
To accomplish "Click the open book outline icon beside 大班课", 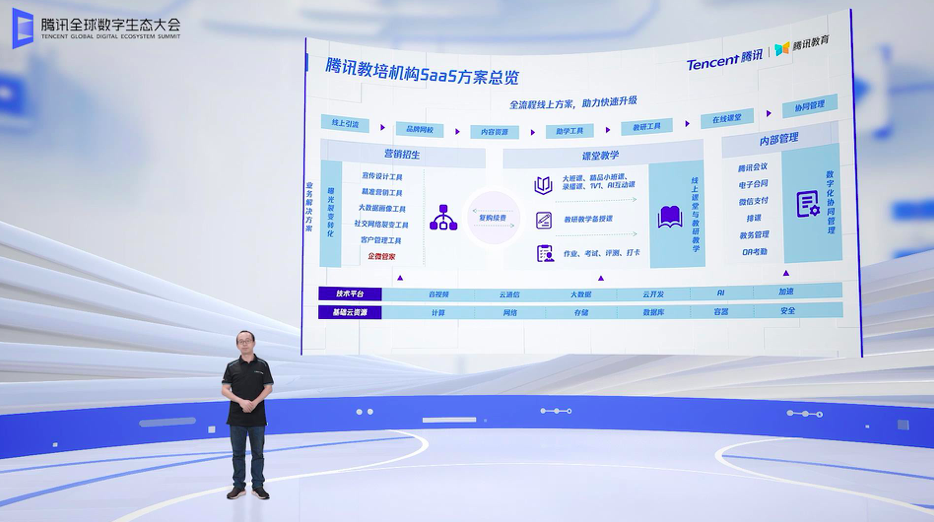I will 544,185.
